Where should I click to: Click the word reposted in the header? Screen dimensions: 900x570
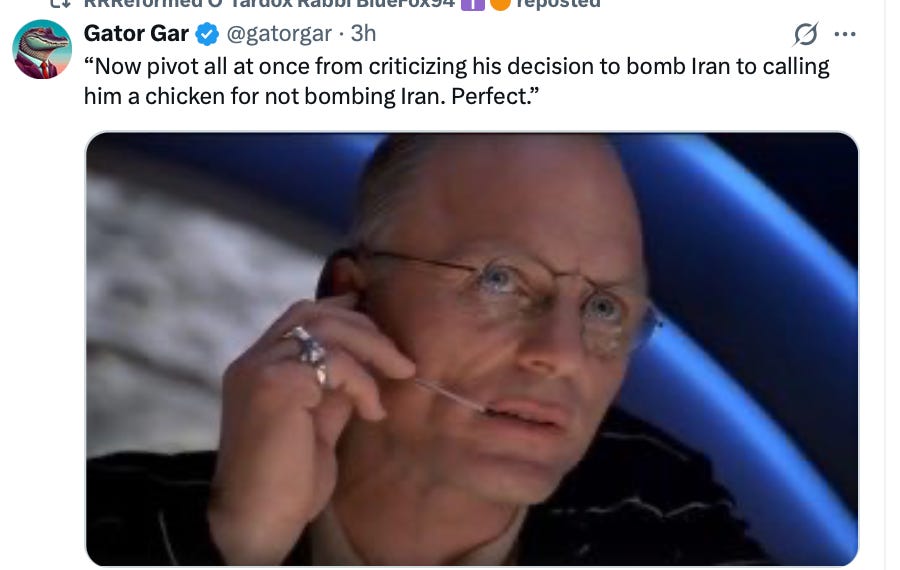click(x=558, y=4)
